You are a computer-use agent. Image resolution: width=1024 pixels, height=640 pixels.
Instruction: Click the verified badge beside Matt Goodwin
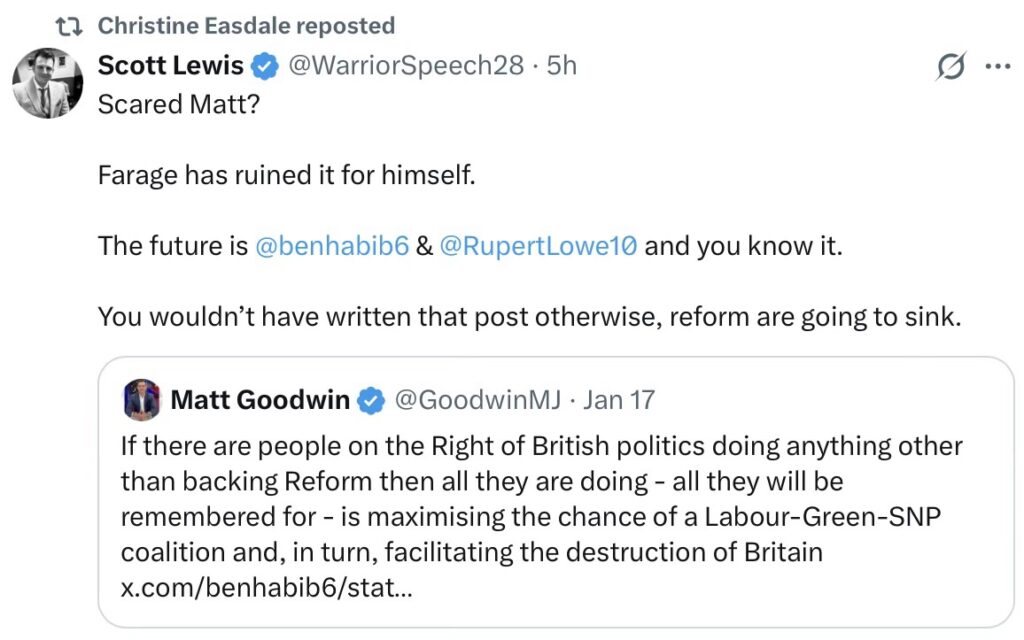coord(371,401)
